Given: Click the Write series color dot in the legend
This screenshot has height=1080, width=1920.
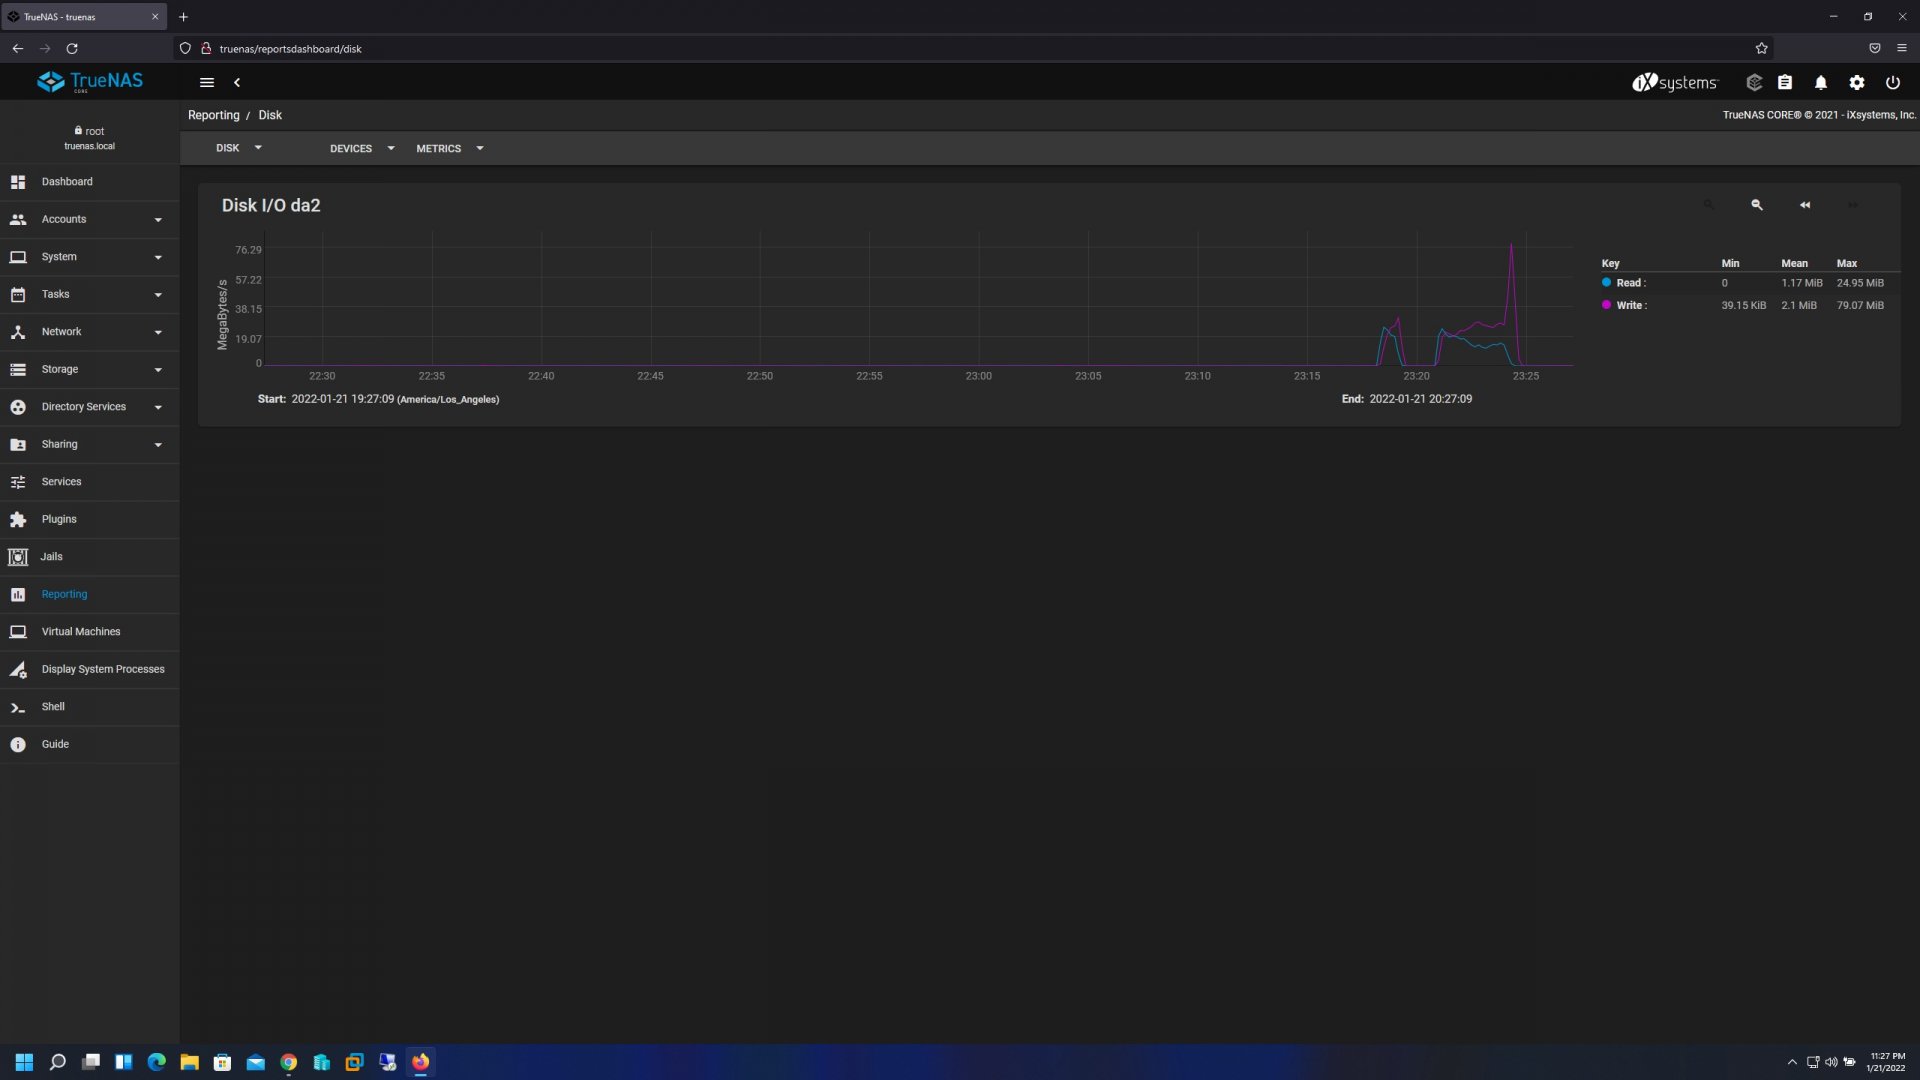Looking at the screenshot, I should pyautogui.click(x=1606, y=305).
